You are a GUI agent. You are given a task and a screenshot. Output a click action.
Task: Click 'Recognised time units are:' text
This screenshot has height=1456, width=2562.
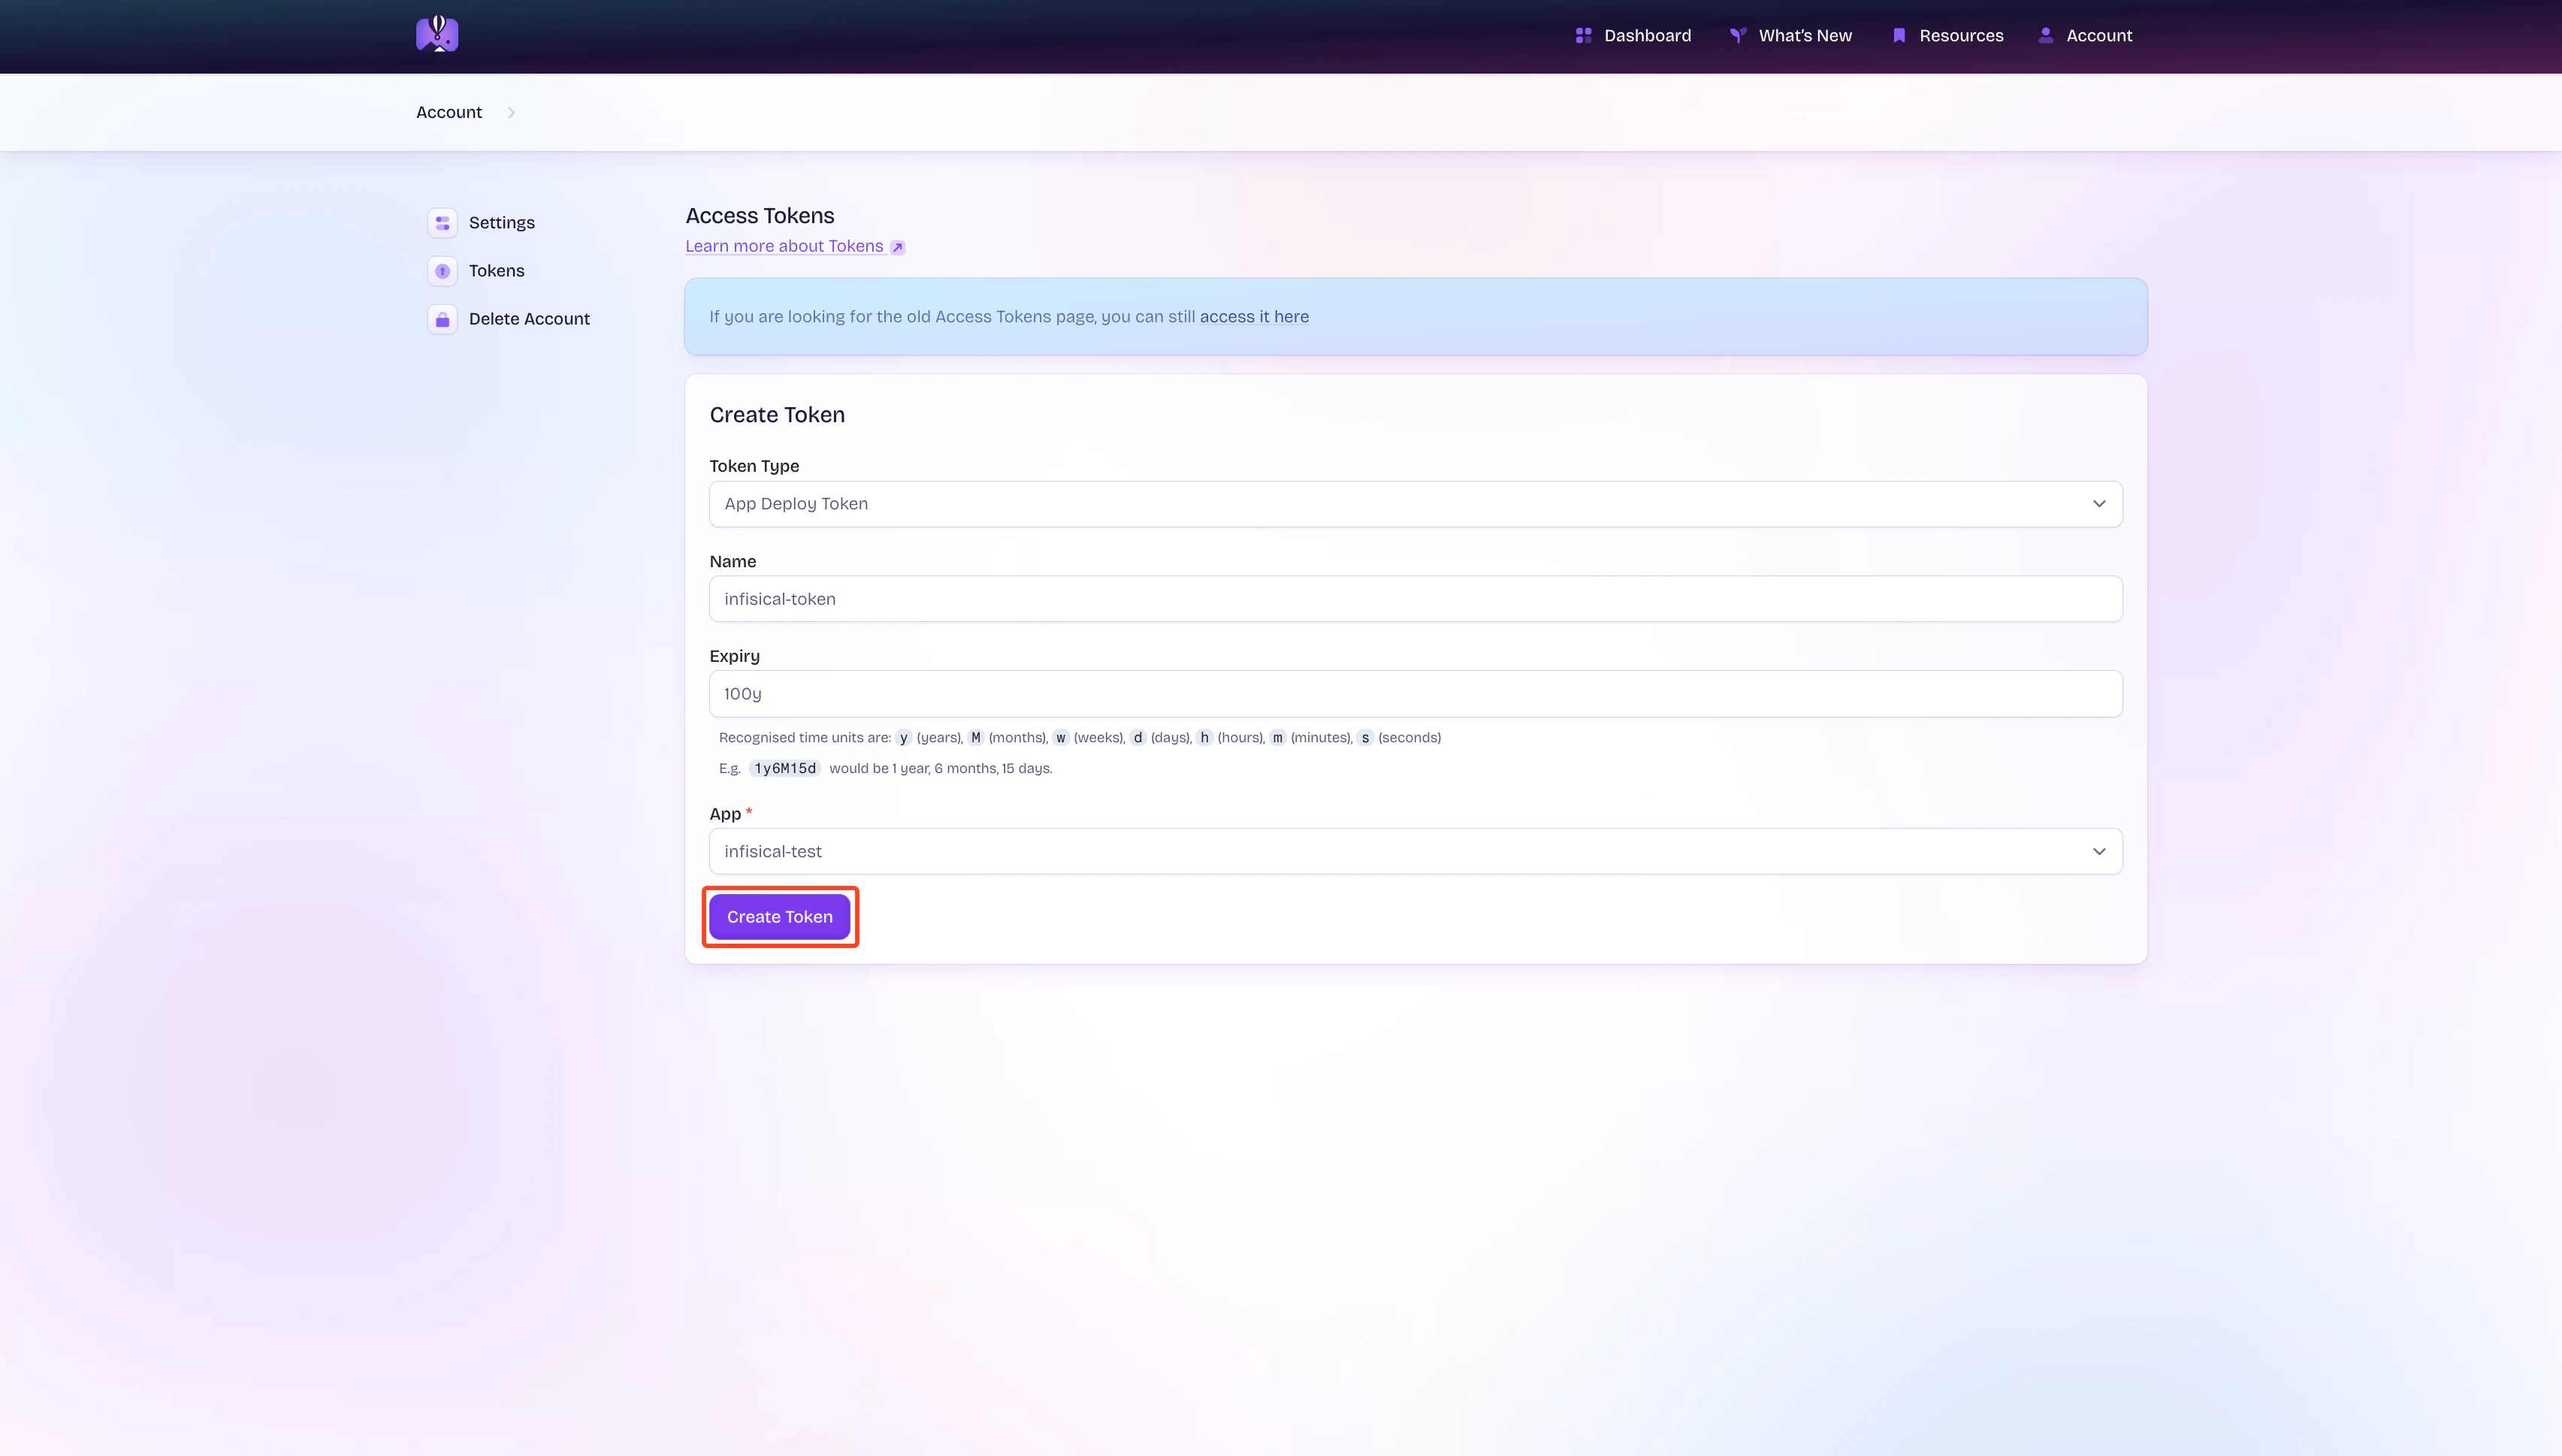(805, 738)
